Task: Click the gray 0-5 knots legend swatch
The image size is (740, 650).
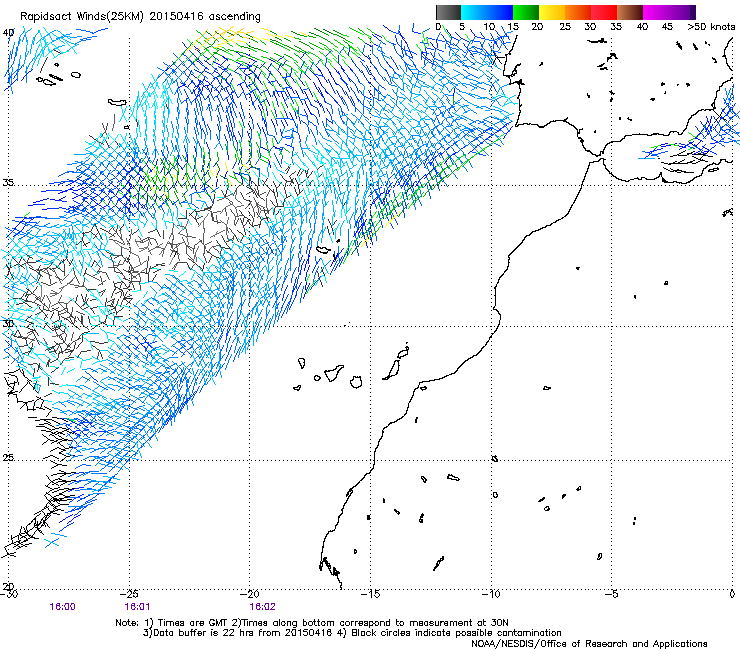Action: pyautogui.click(x=448, y=12)
